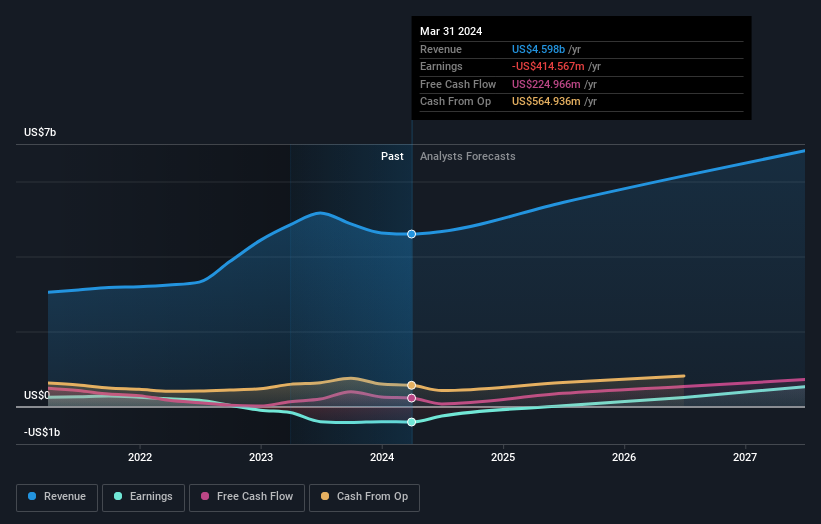Select the 2025 x-axis label
Image resolution: width=821 pixels, height=524 pixels.
pos(503,458)
